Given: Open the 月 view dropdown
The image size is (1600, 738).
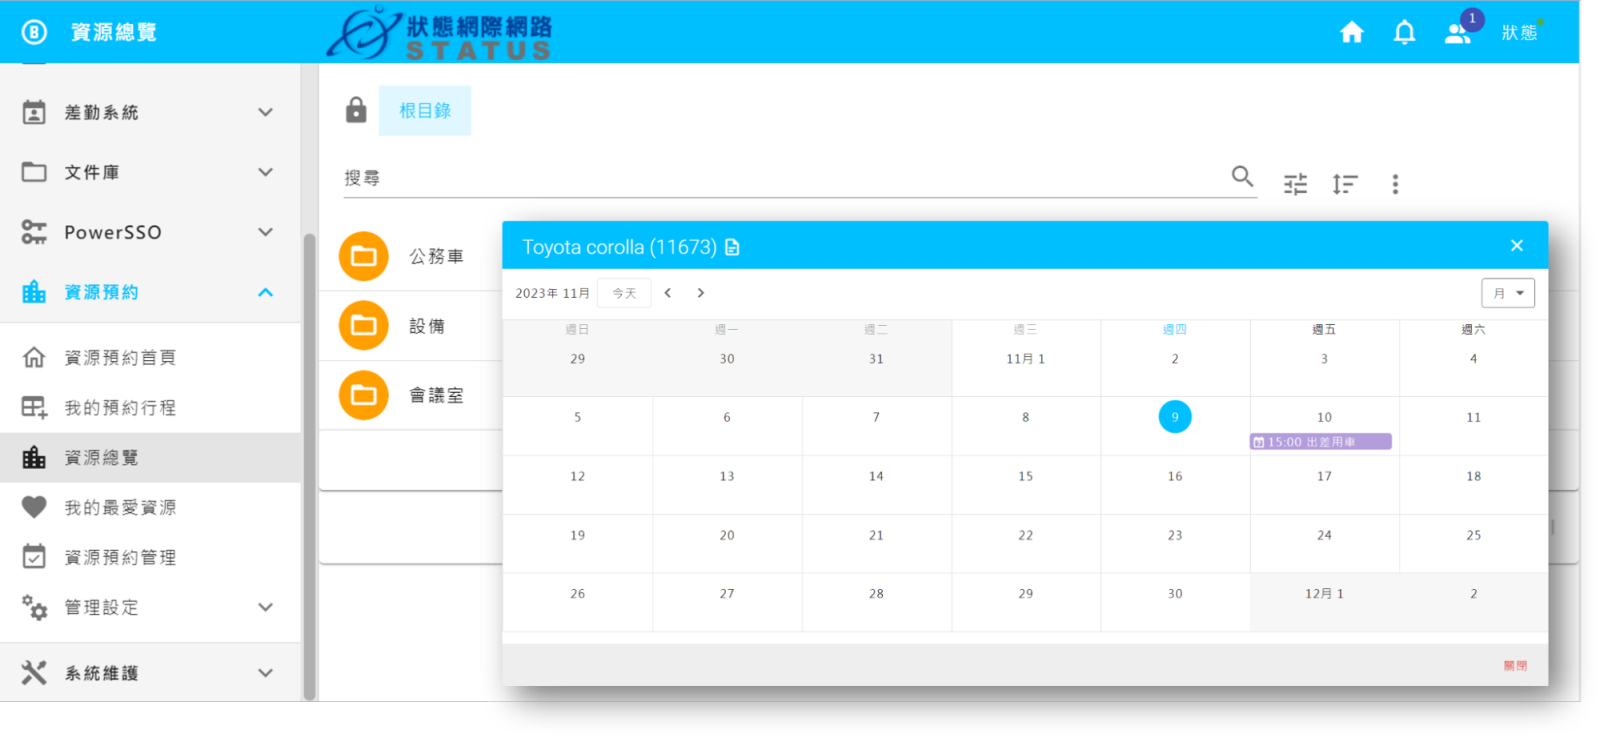Looking at the screenshot, I should pos(1507,293).
